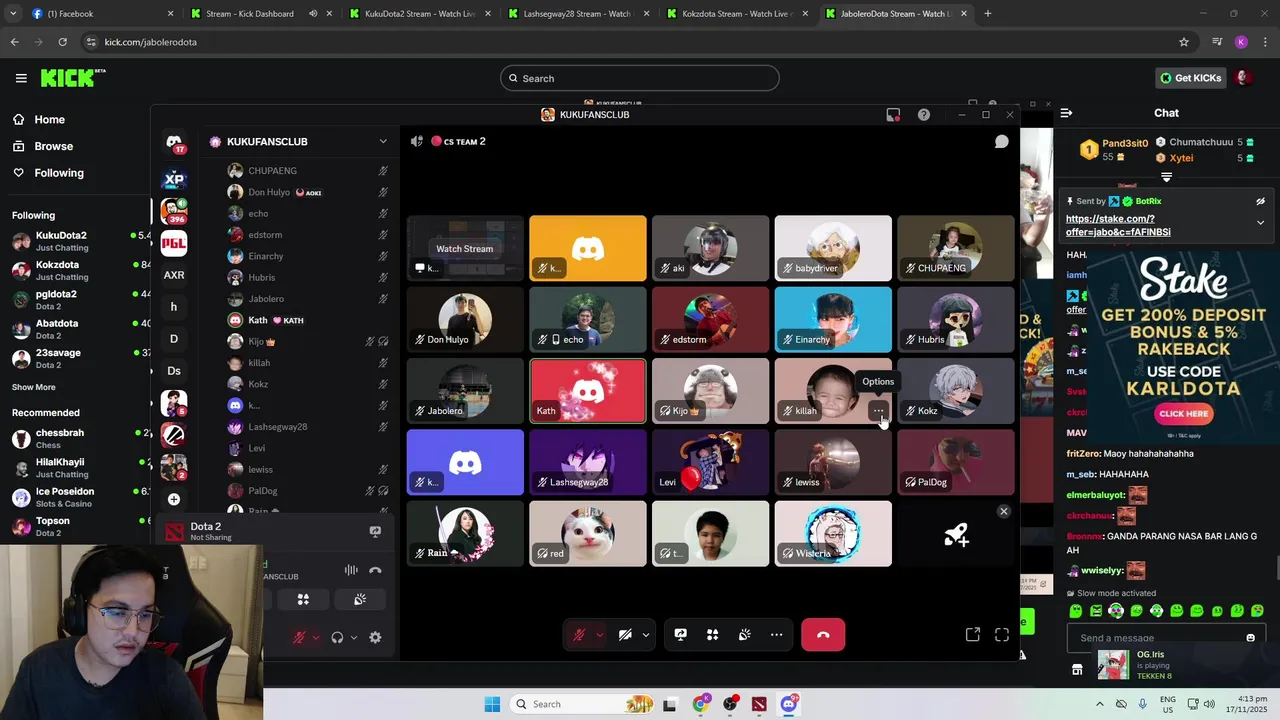Mute the Stream - Kick Dashboard tab audio
1280x720 pixels.
313,14
